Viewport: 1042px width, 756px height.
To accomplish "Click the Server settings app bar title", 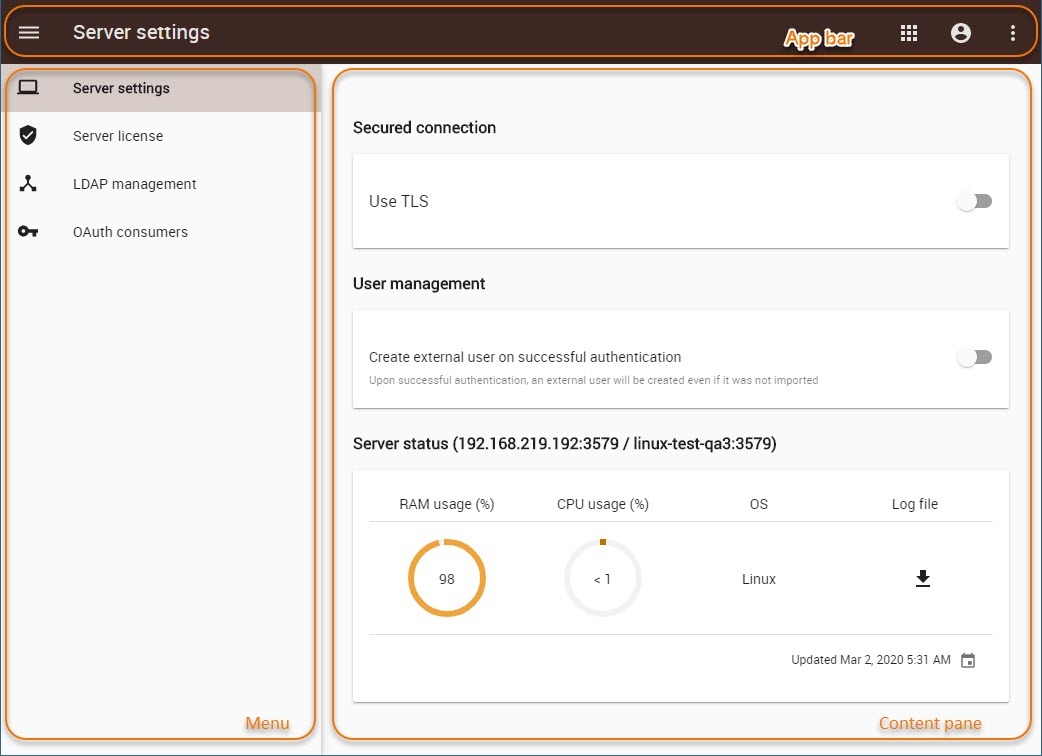I will pos(141,32).
